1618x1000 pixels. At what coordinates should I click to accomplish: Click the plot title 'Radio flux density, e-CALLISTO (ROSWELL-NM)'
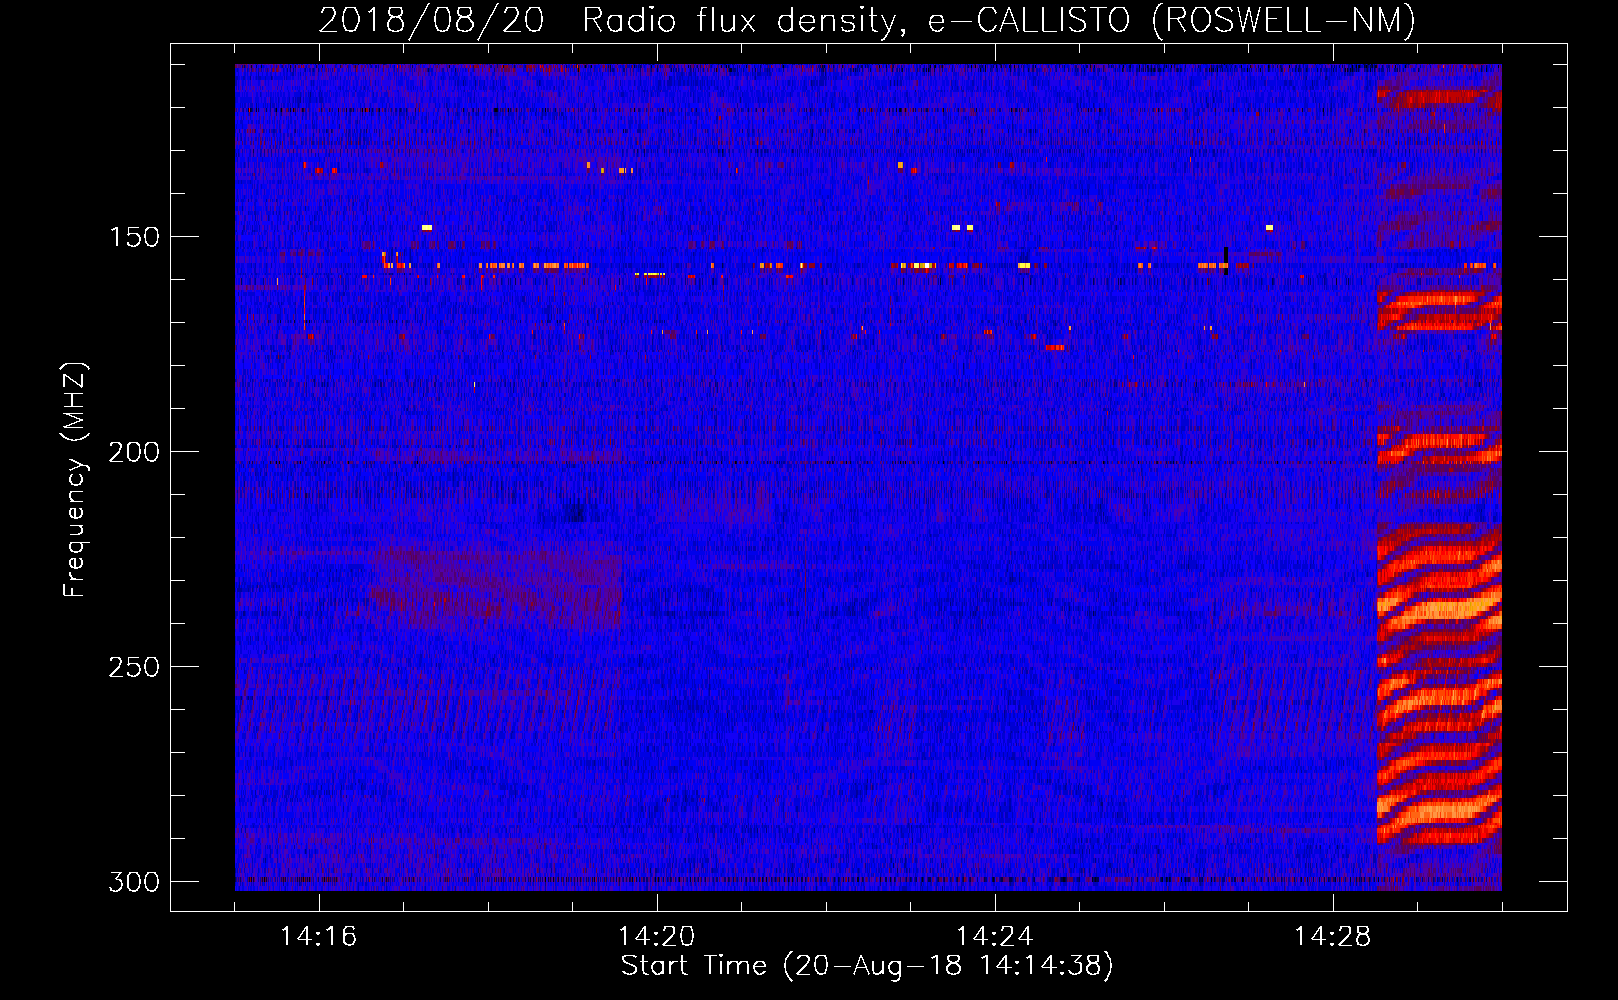click(x=999, y=20)
